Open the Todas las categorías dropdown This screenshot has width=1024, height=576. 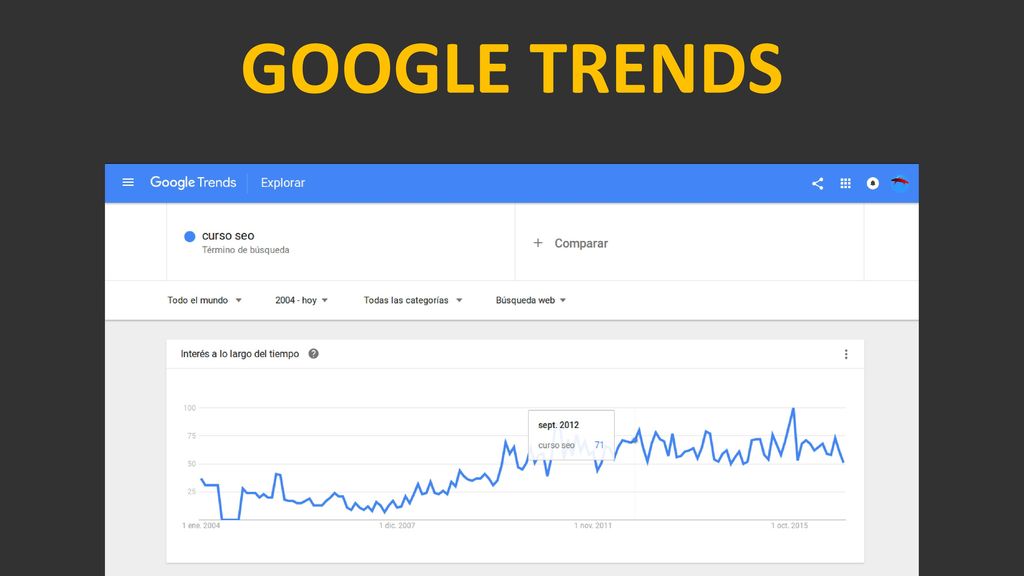click(x=413, y=300)
